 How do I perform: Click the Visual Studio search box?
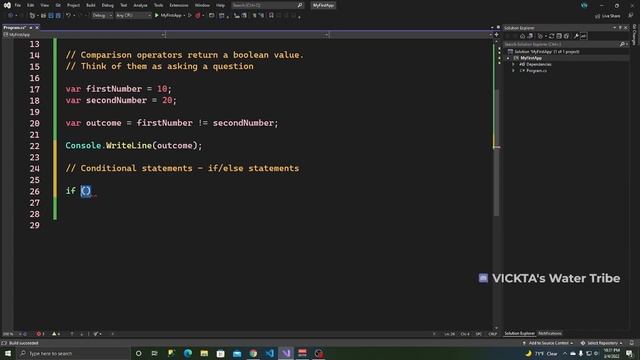[267, 5]
